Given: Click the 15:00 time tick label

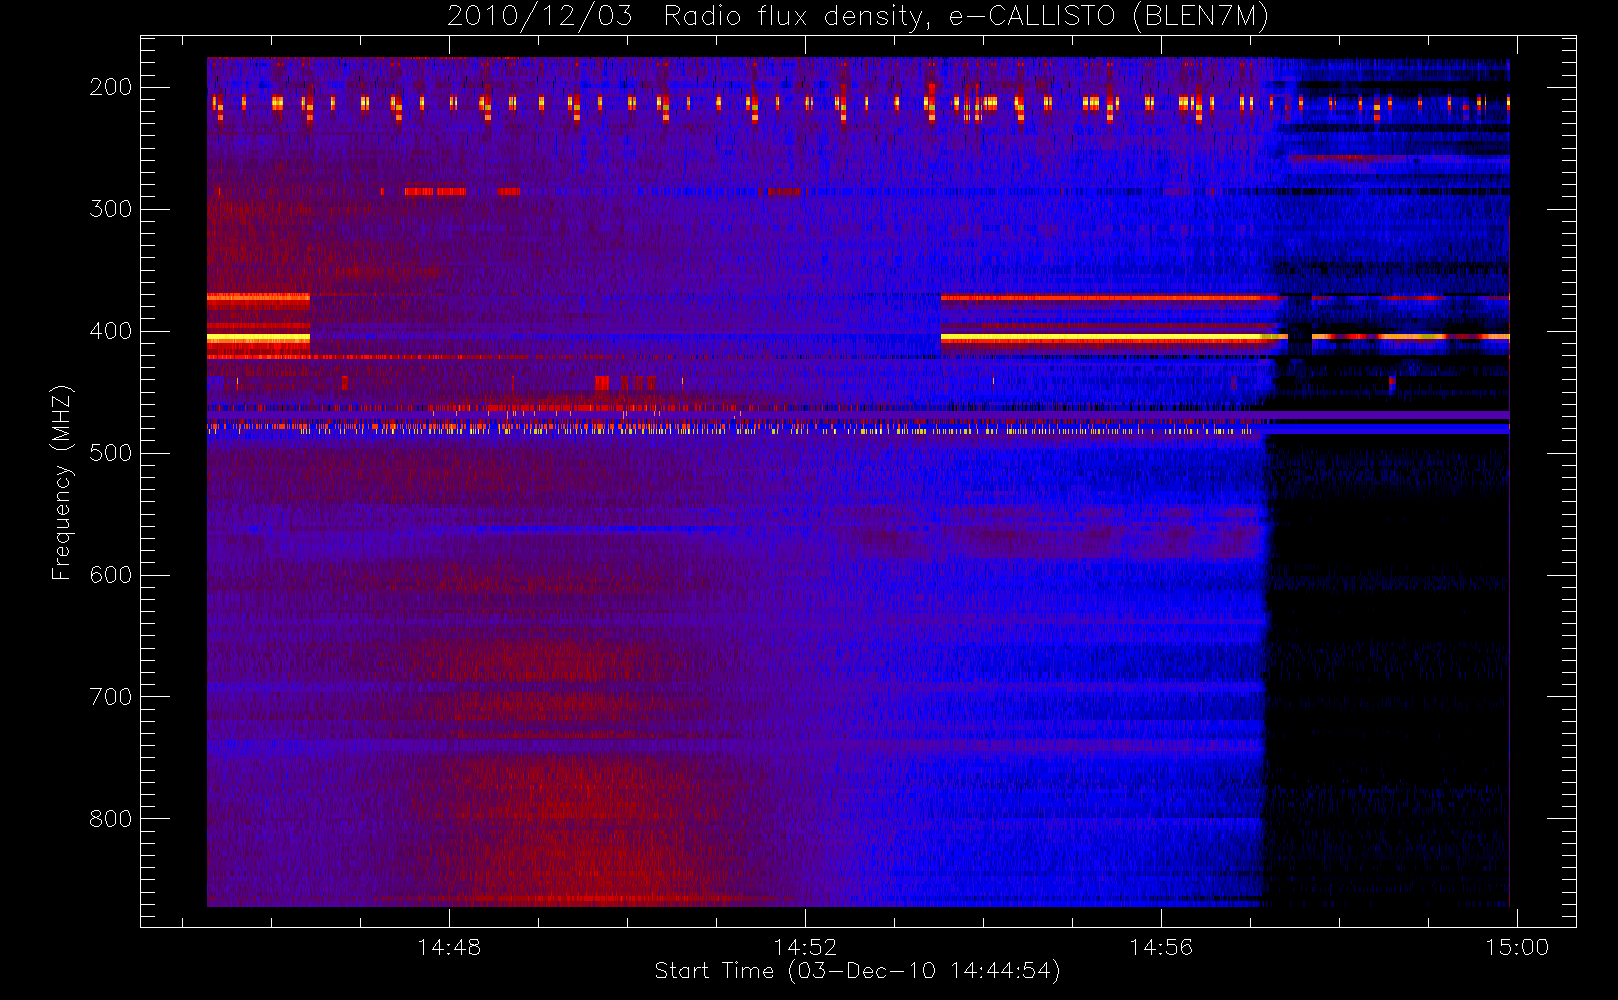Looking at the screenshot, I should coord(1517,947).
